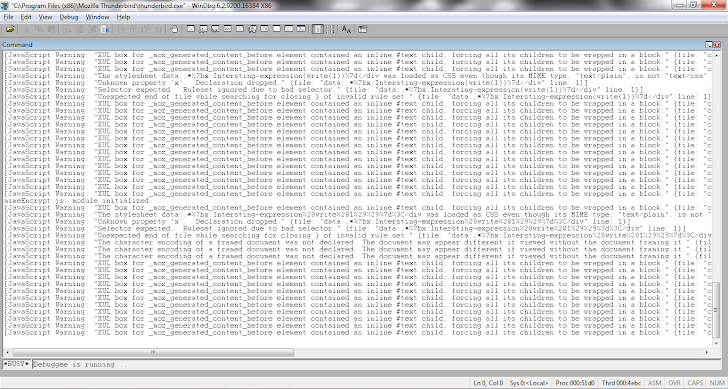Click the Break debugger toolbar icon
The width and height of the screenshot is (728, 389).
[x=105, y=29]
